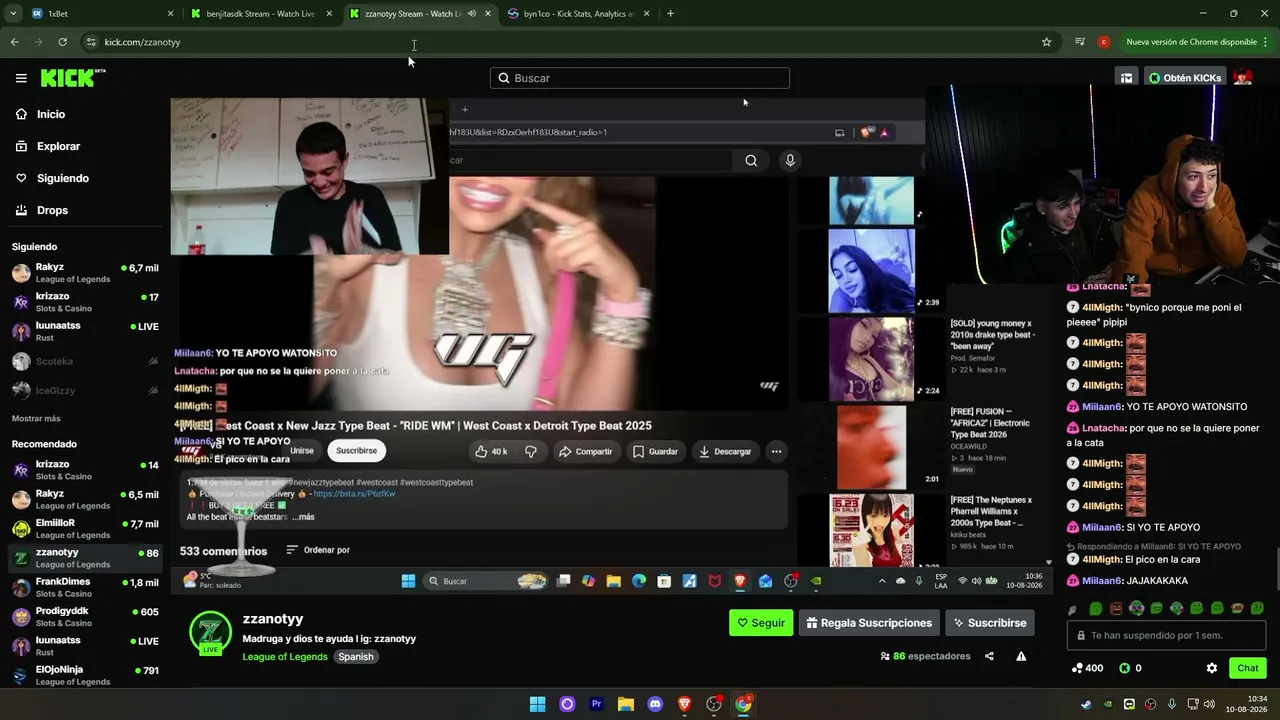1280x720 pixels.
Task: Click the Seguir follow button
Action: (x=761, y=623)
